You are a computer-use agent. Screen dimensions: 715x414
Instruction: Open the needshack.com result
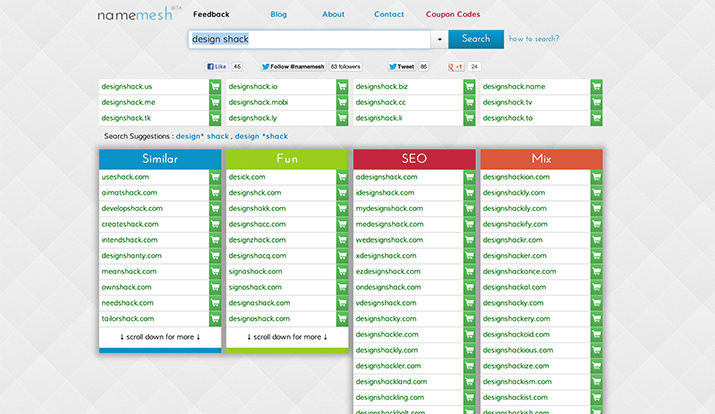[x=128, y=303]
